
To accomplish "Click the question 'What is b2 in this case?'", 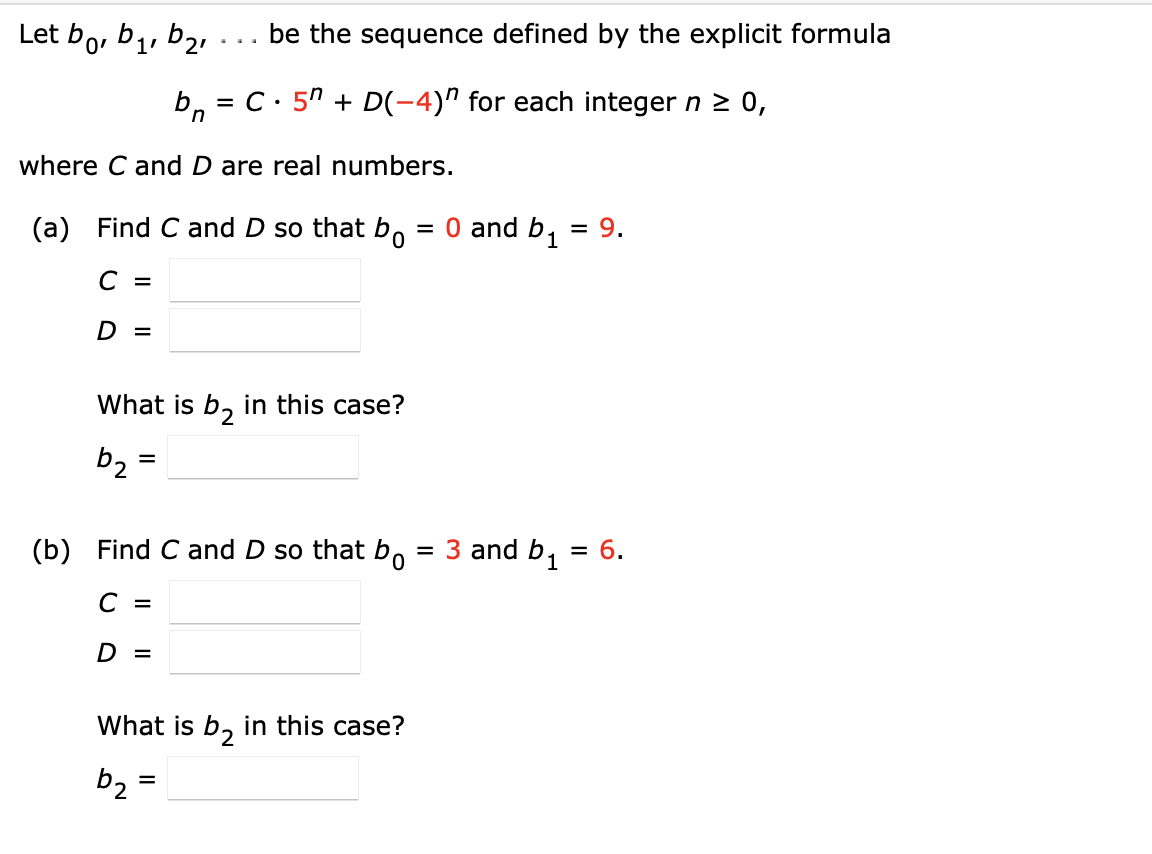I will (250, 404).
